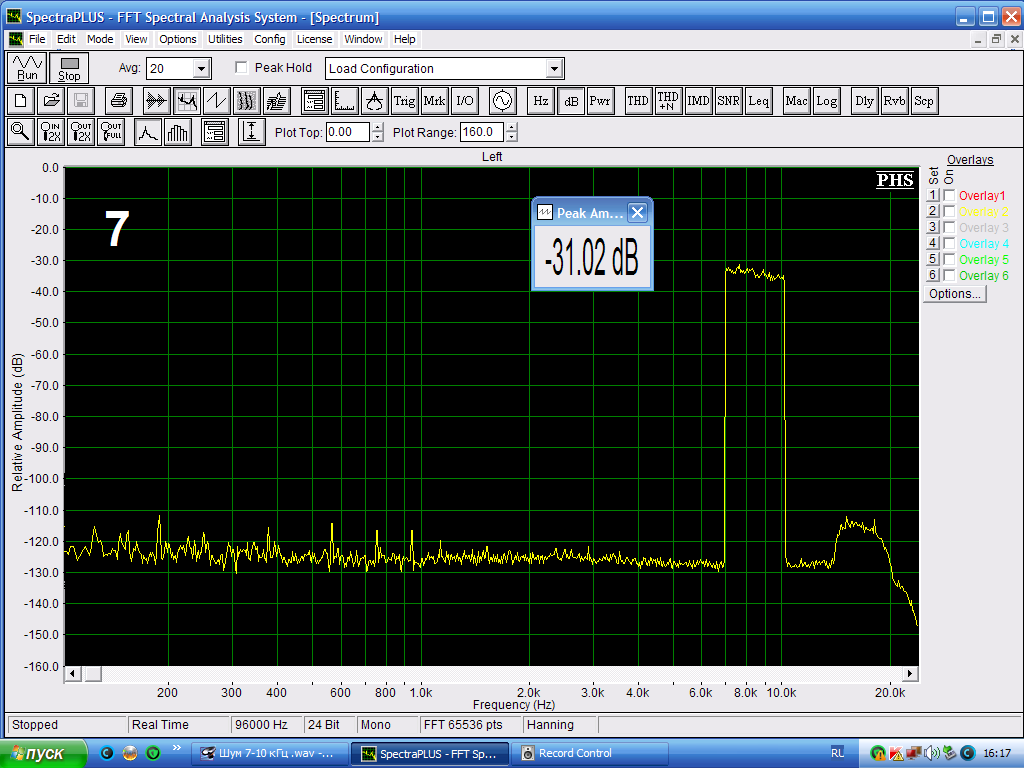Image resolution: width=1024 pixels, height=768 pixels.
Task: Open the Mrk marker settings
Action: 434,101
